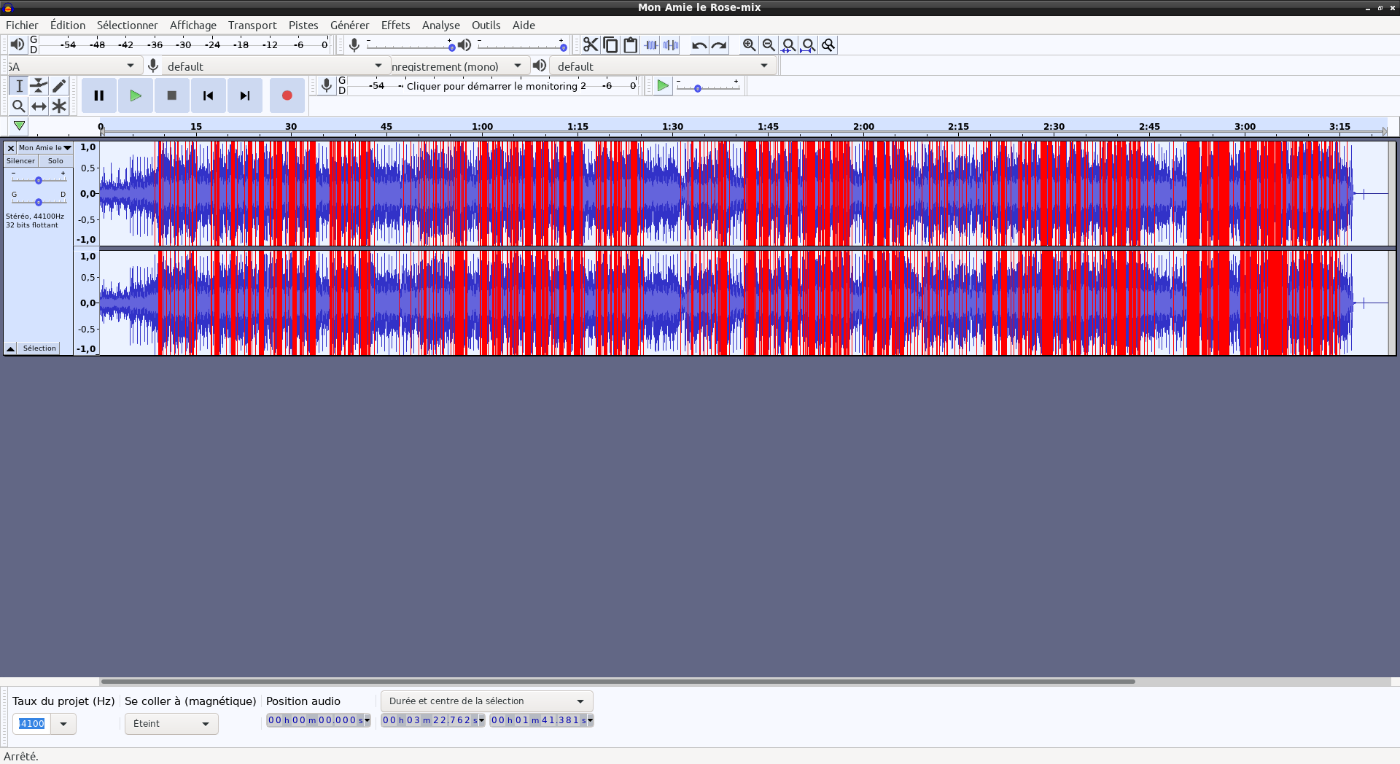This screenshot has width=1400, height=764.
Task: Click the track pan G/D slider
Action: click(x=38, y=202)
